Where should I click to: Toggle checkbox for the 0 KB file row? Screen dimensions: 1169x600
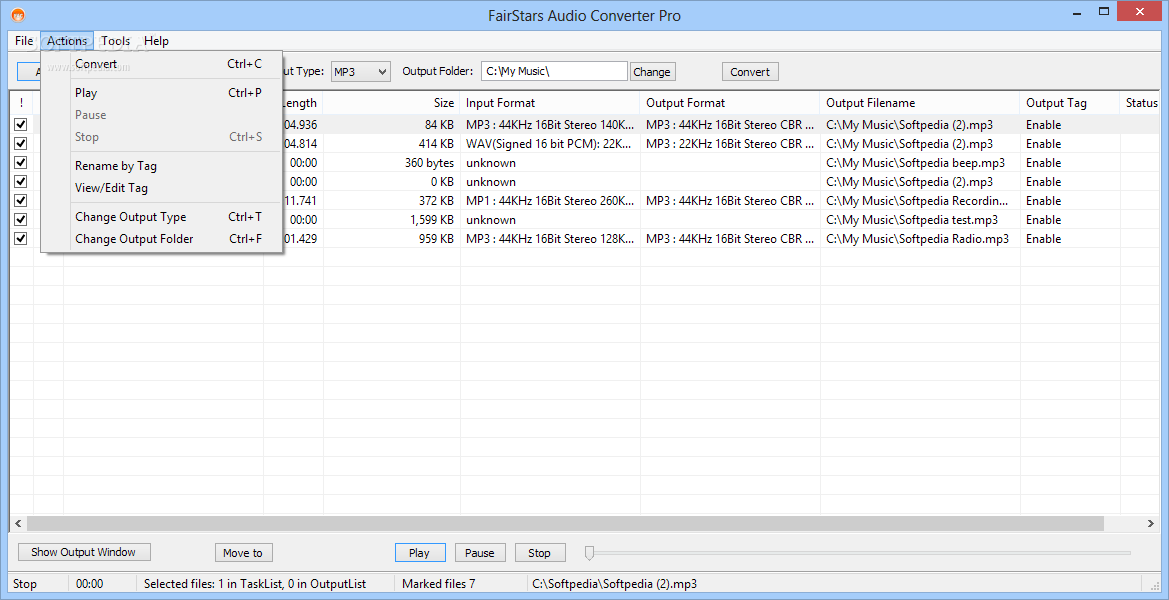click(x=21, y=181)
